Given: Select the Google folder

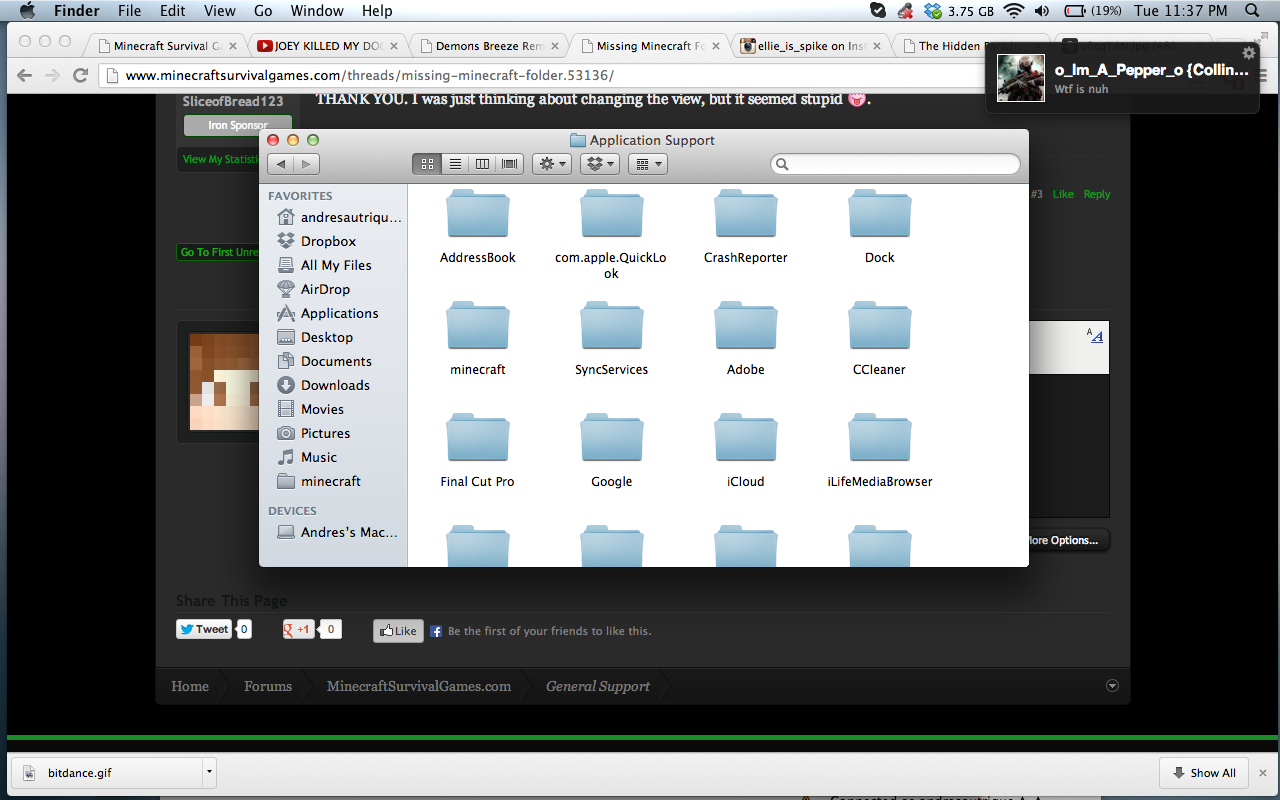Looking at the screenshot, I should coord(611,438).
